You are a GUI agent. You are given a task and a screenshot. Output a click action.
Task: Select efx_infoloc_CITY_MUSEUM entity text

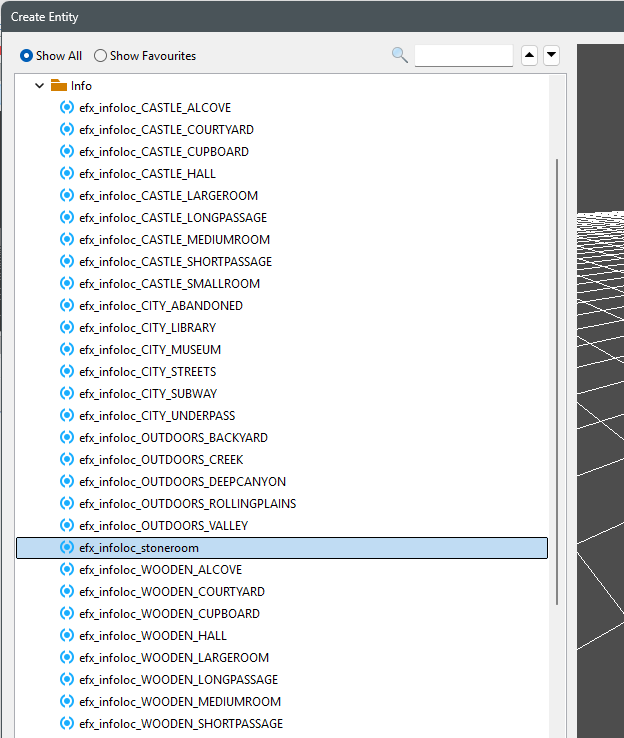click(x=150, y=350)
